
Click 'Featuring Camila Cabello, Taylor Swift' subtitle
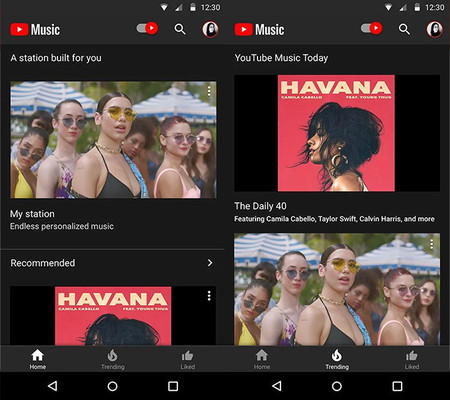334,219
